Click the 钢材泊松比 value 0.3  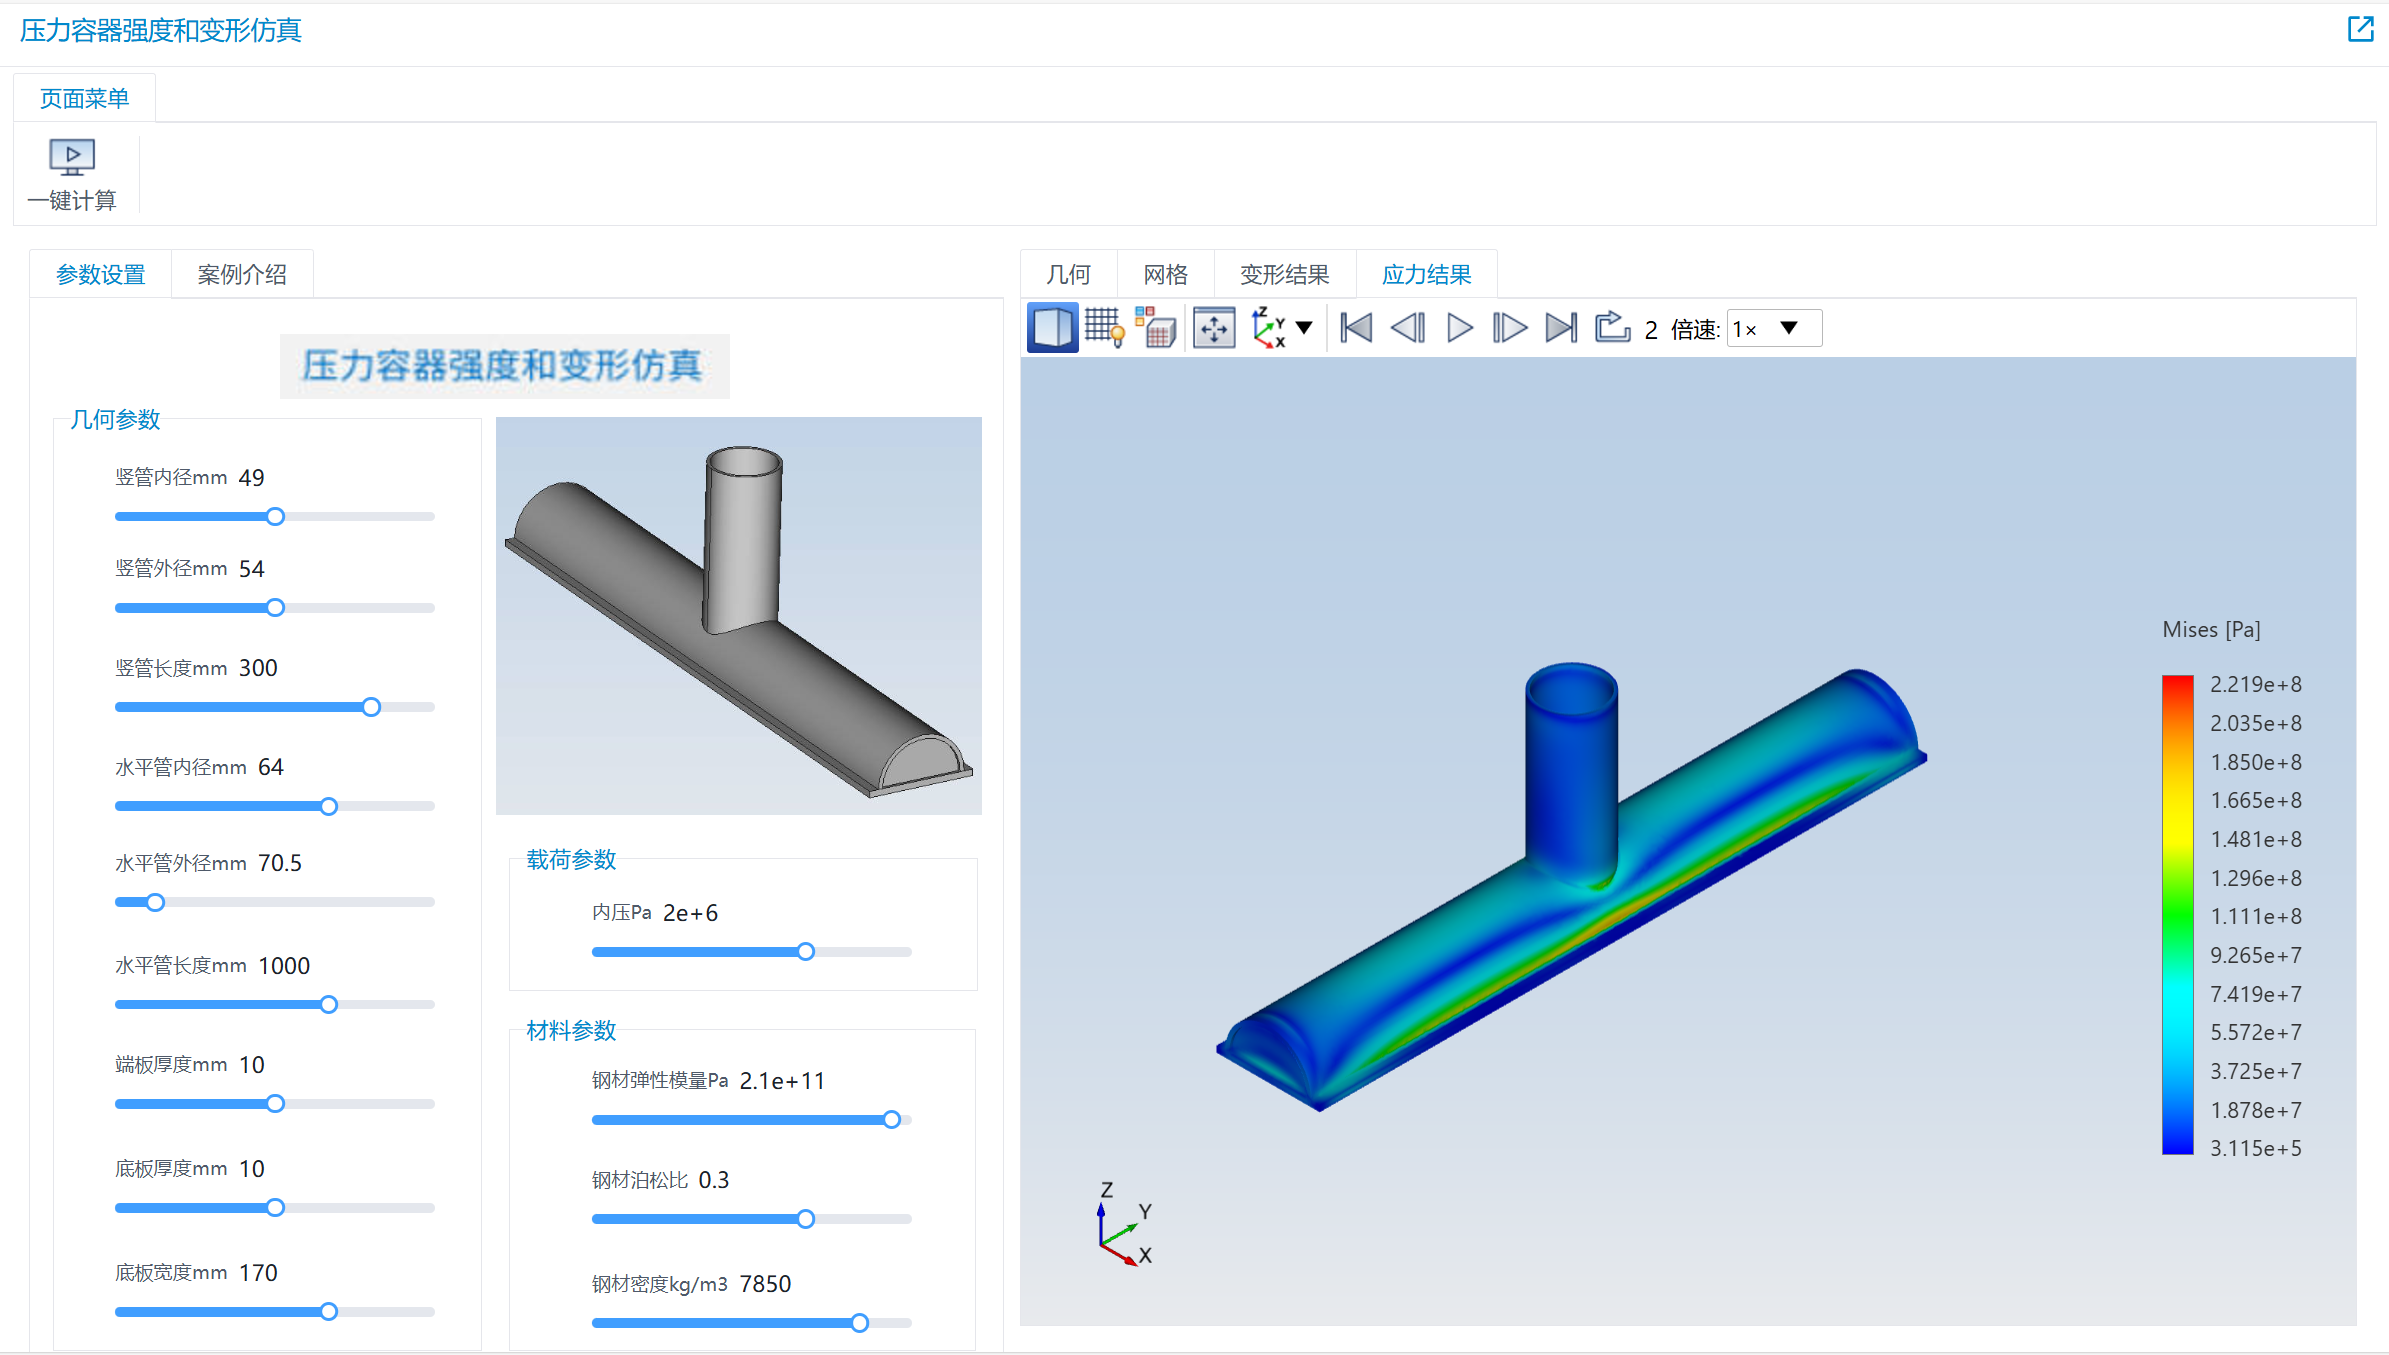pyautogui.click(x=714, y=1180)
